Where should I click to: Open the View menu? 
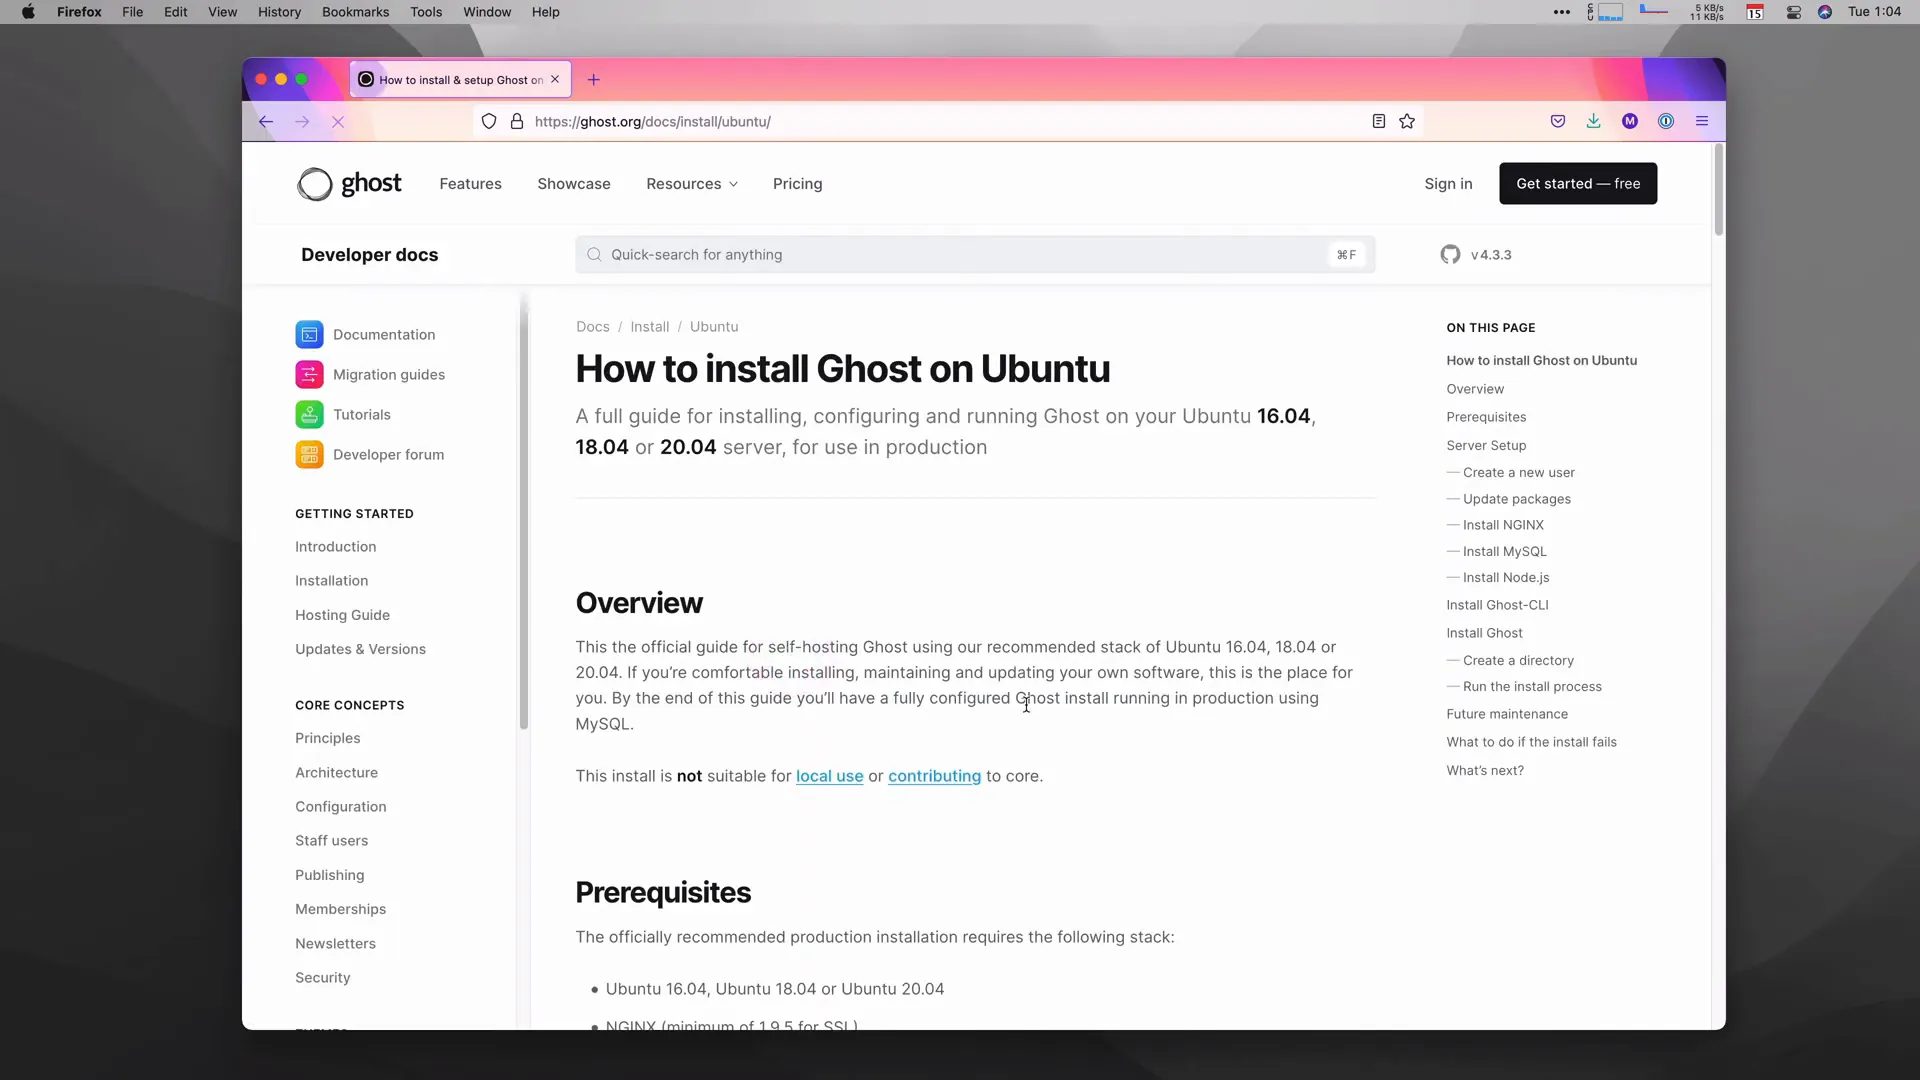[x=222, y=12]
